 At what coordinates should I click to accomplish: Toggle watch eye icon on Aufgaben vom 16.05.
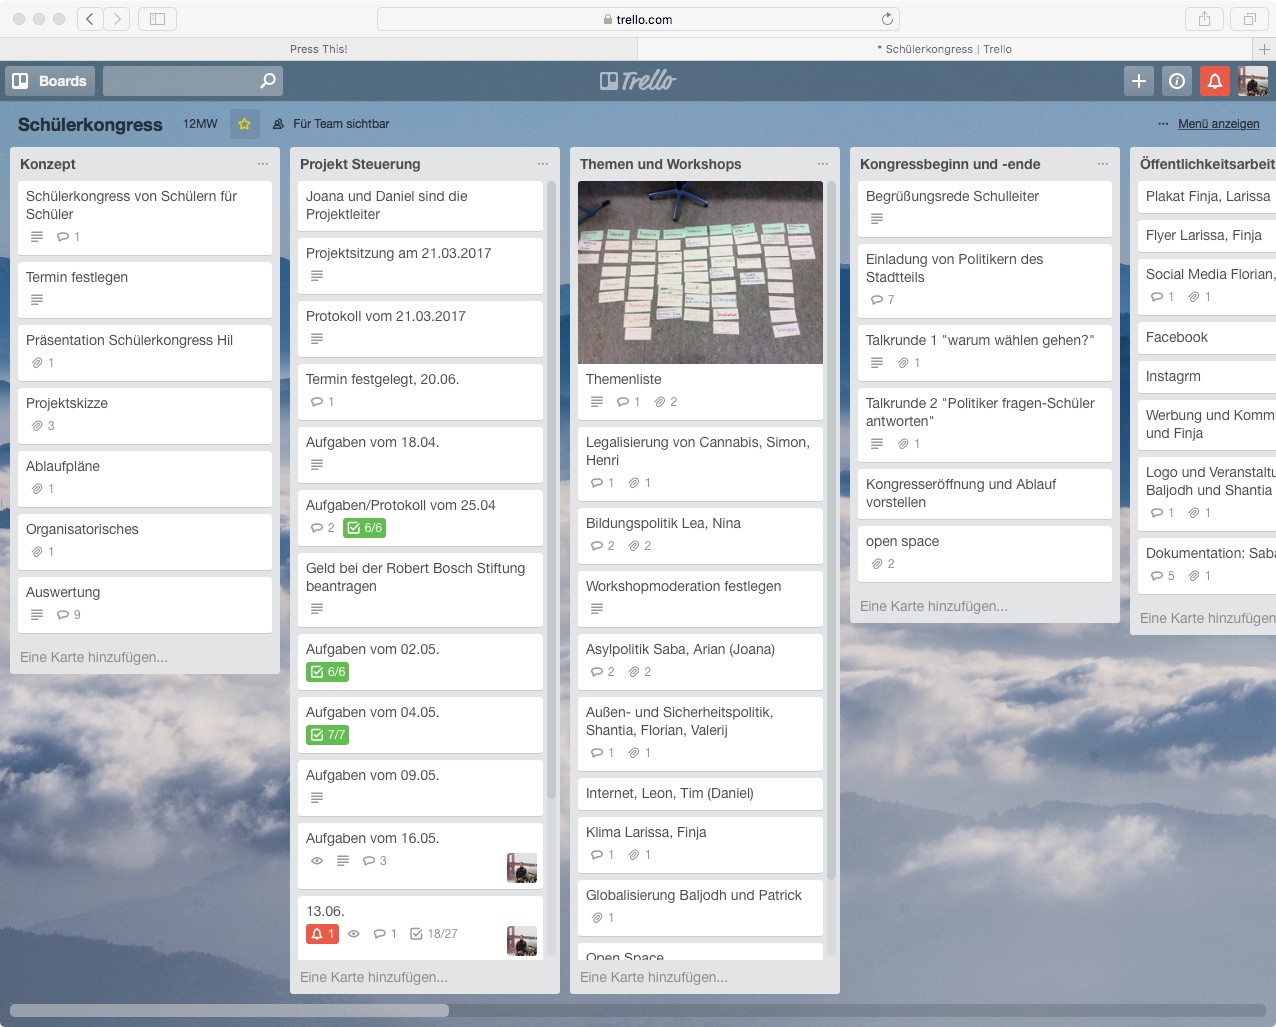[317, 861]
